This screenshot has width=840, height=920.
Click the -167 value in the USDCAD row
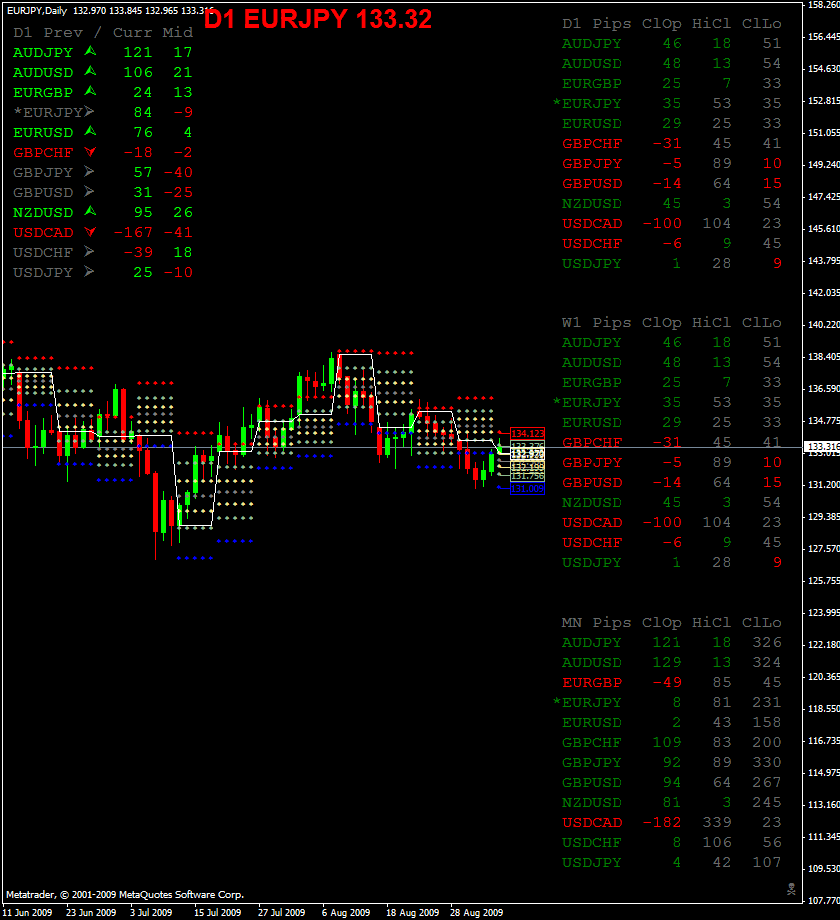click(133, 232)
